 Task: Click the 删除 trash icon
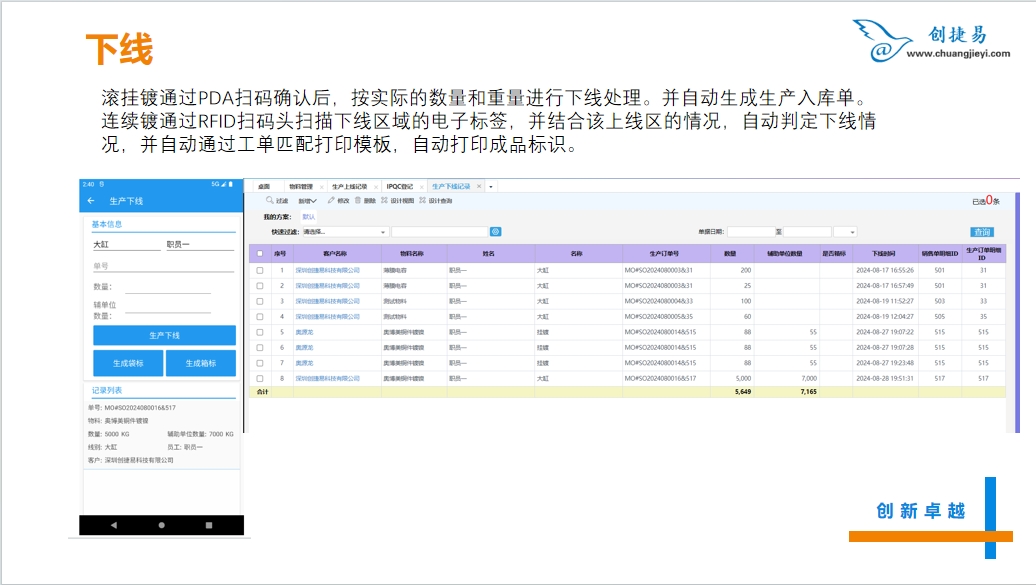tap(358, 201)
